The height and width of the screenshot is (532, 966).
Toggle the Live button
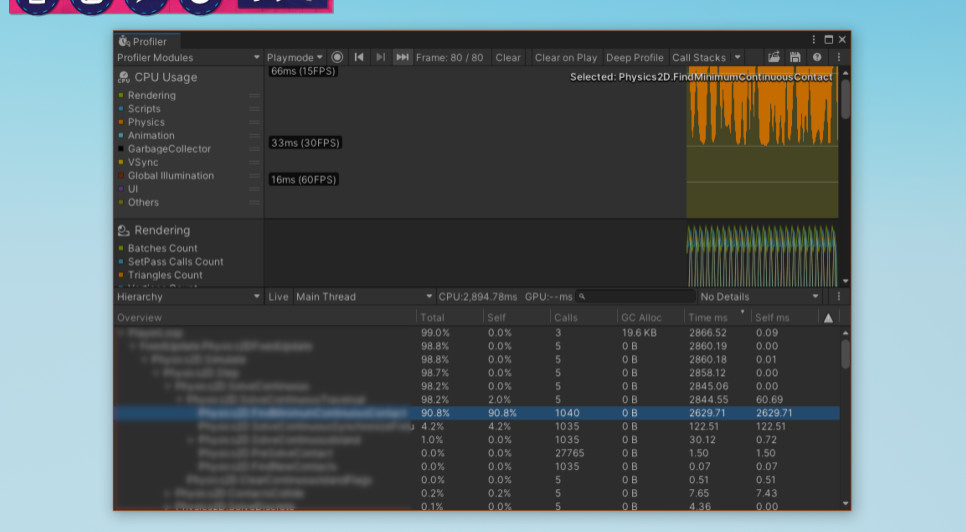pos(278,297)
